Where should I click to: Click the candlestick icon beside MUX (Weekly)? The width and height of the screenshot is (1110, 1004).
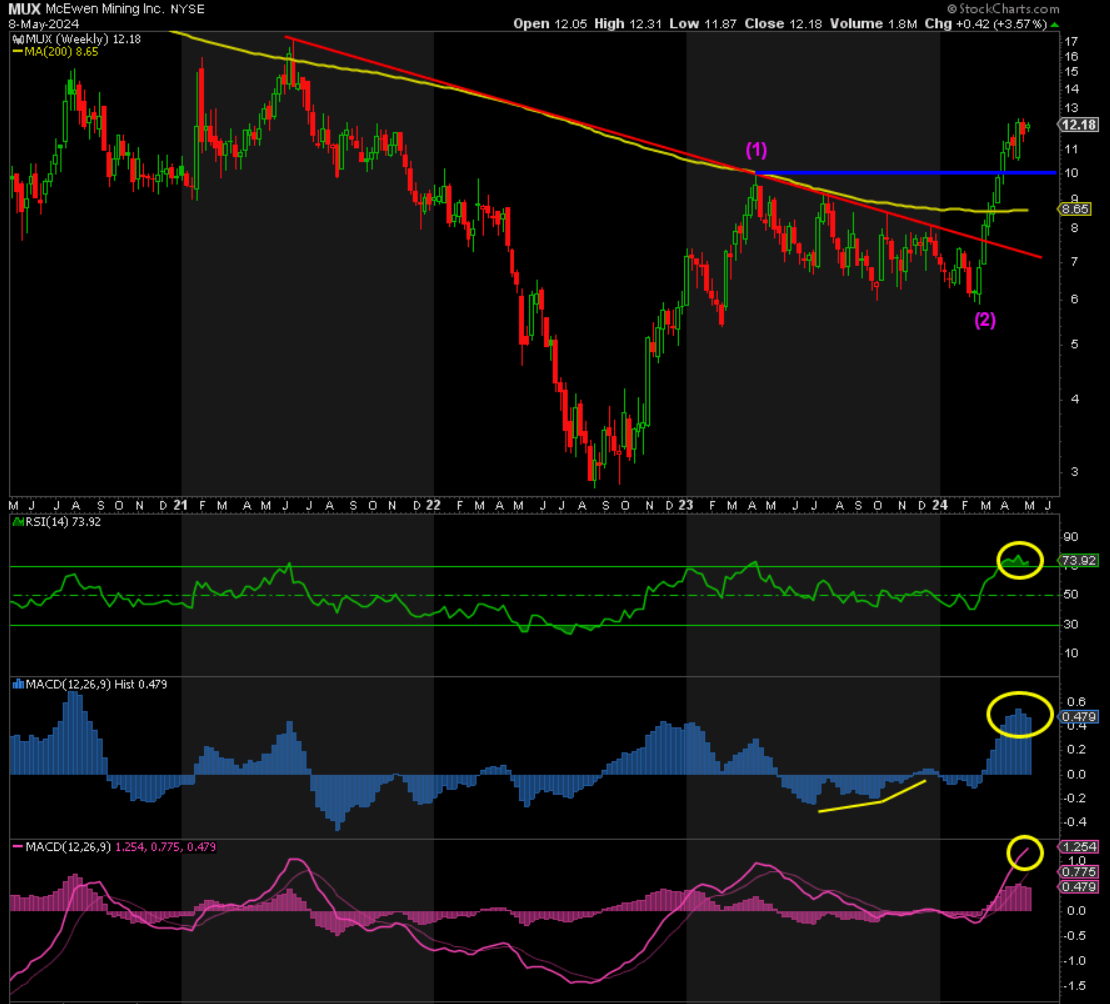[18, 40]
